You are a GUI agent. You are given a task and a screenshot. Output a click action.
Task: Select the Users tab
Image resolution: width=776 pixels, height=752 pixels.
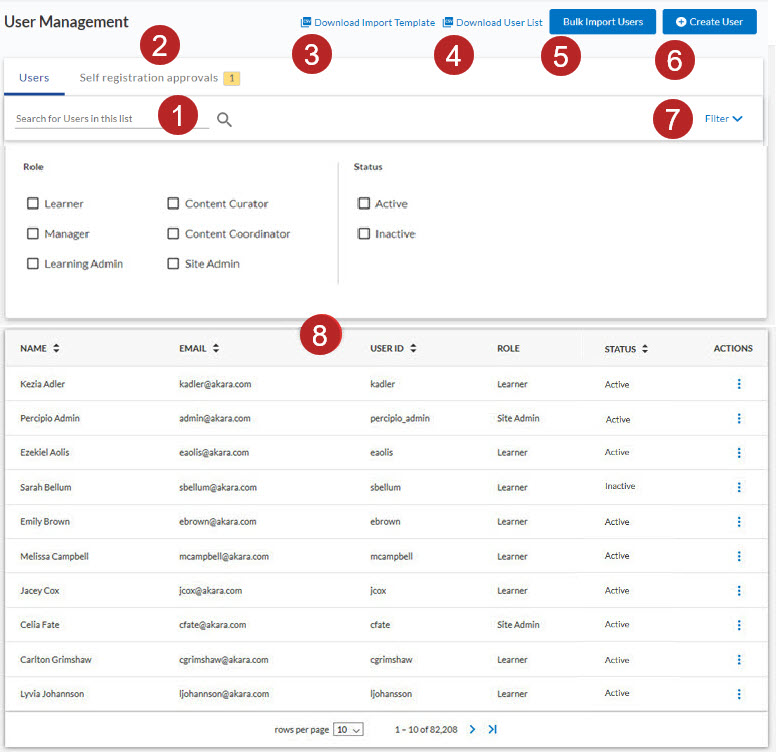tap(34, 78)
